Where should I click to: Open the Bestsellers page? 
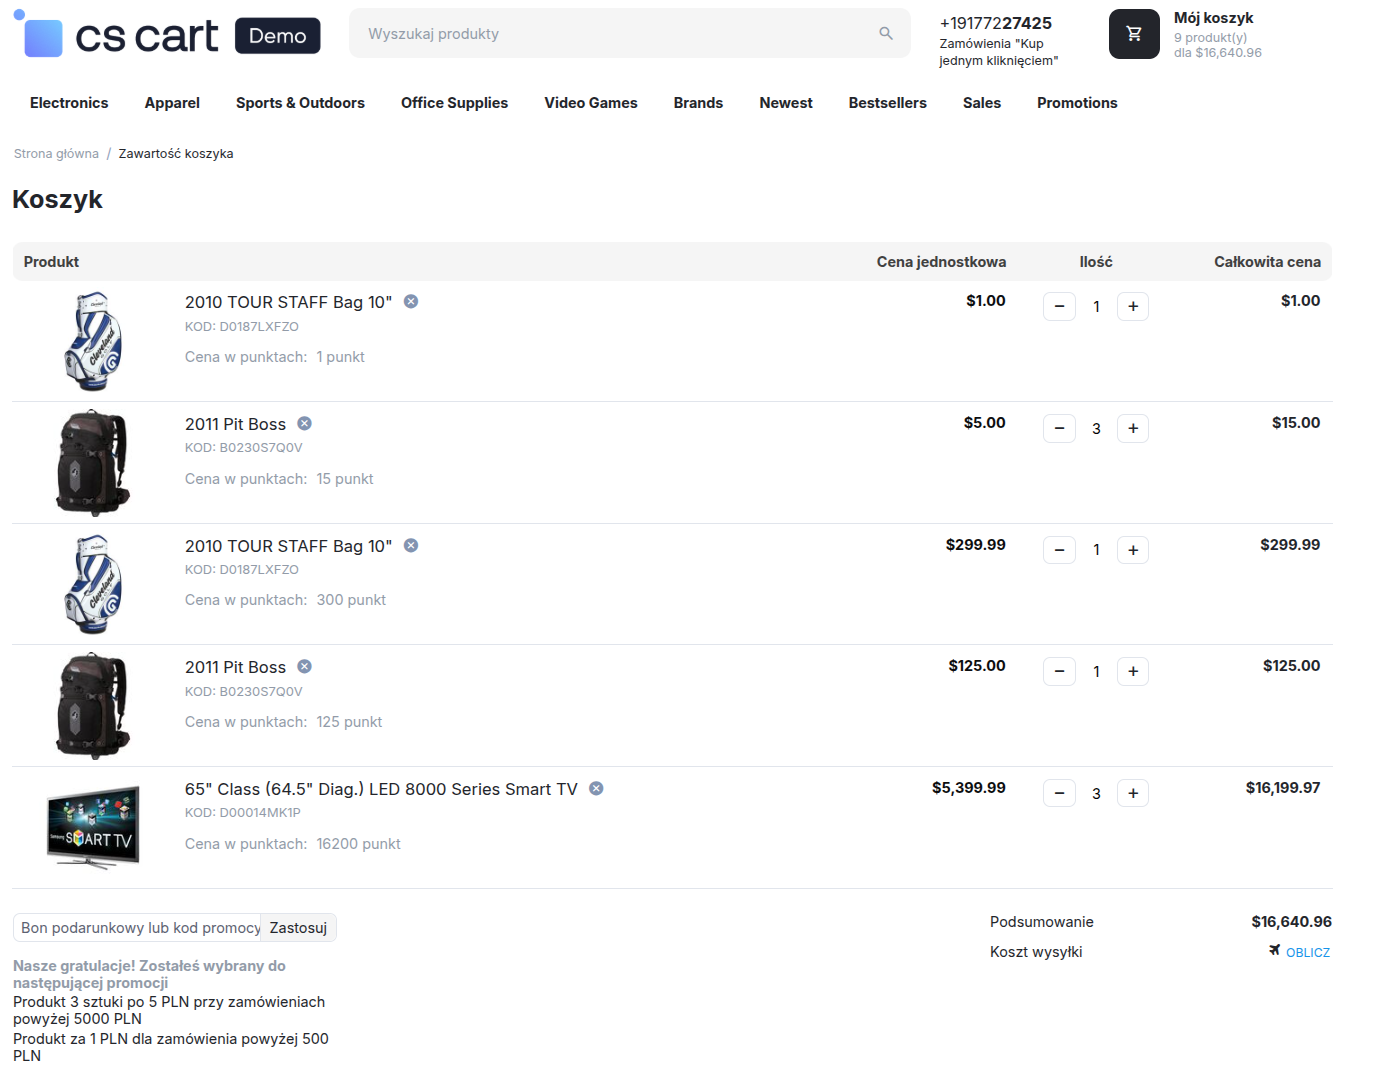888,103
